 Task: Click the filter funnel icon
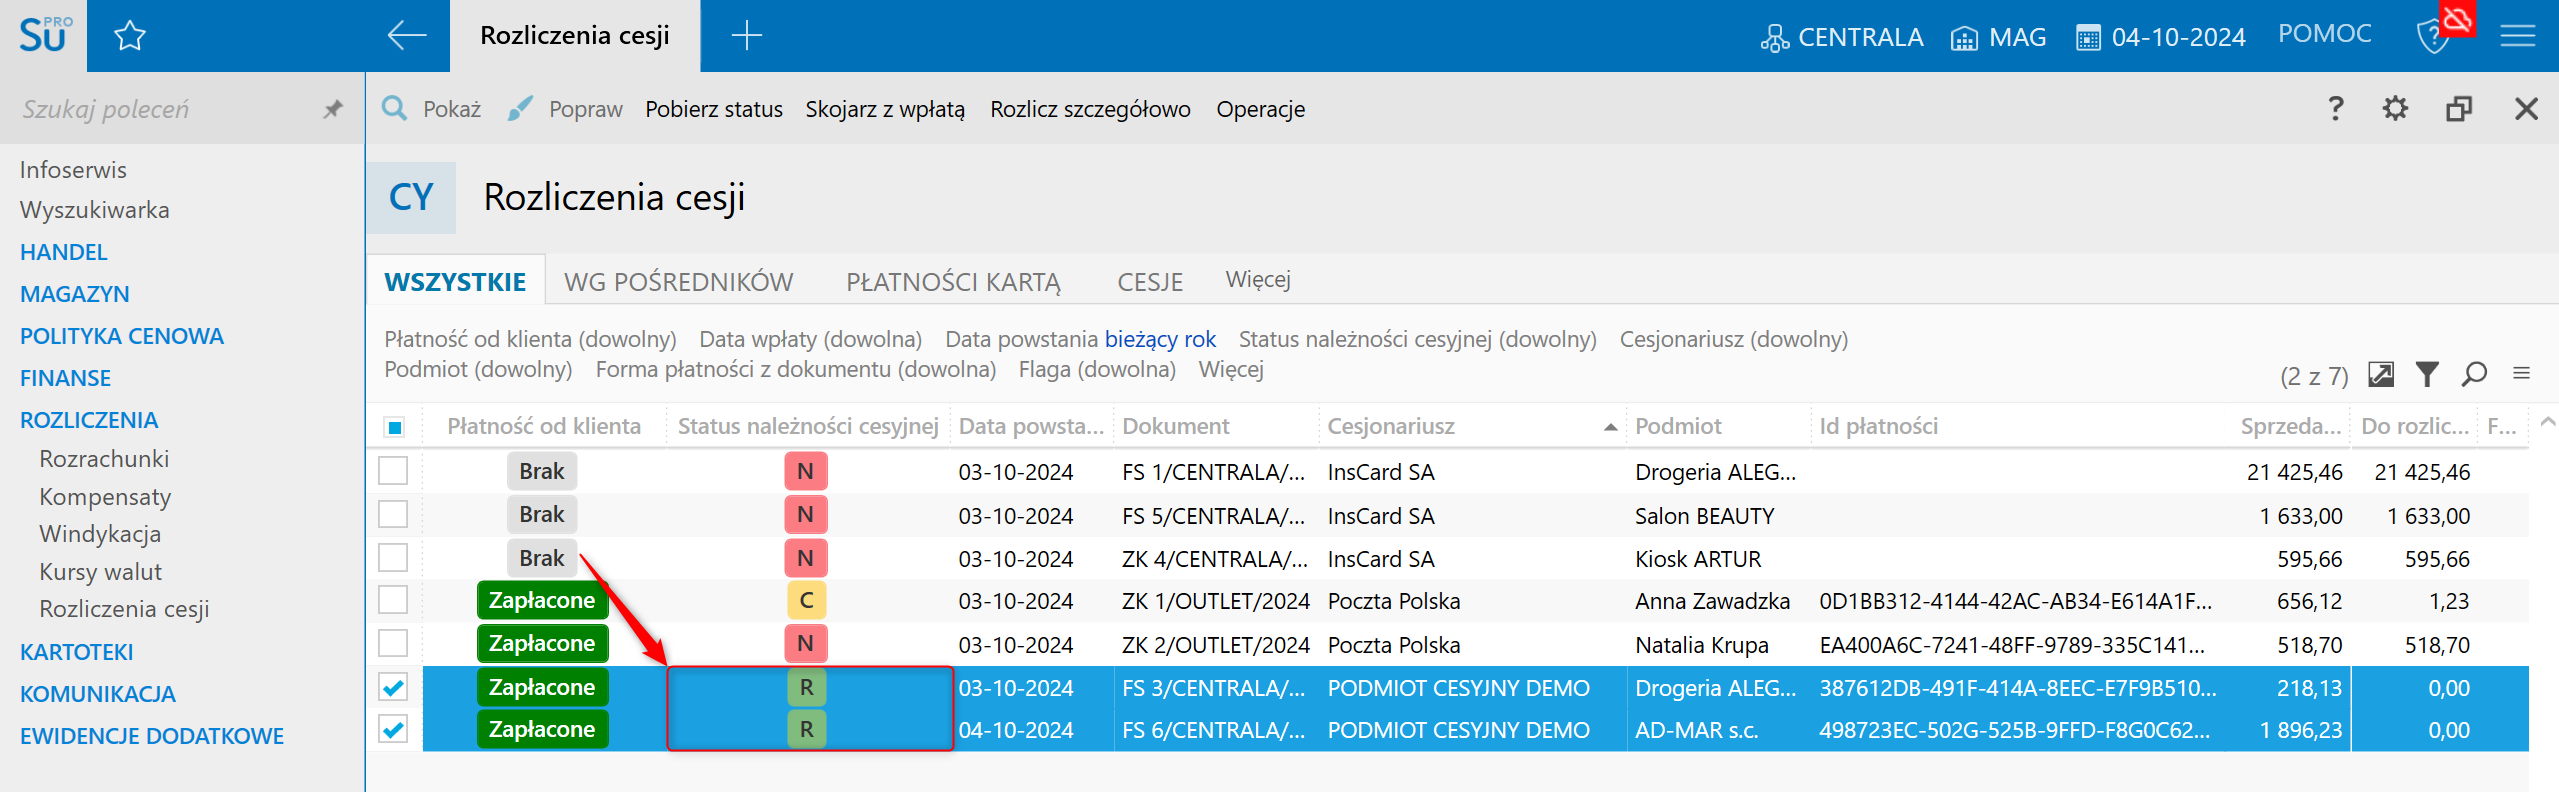[2427, 375]
